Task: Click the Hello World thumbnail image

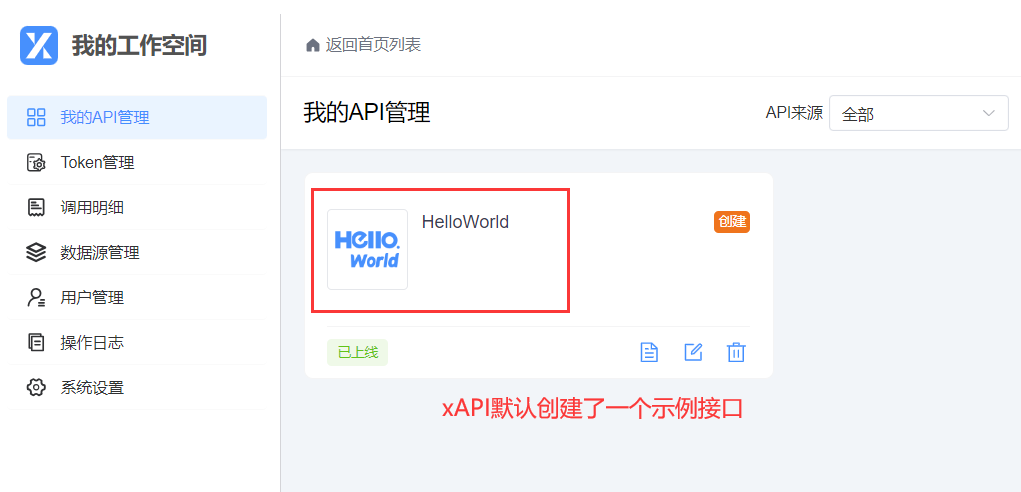Action: point(367,249)
